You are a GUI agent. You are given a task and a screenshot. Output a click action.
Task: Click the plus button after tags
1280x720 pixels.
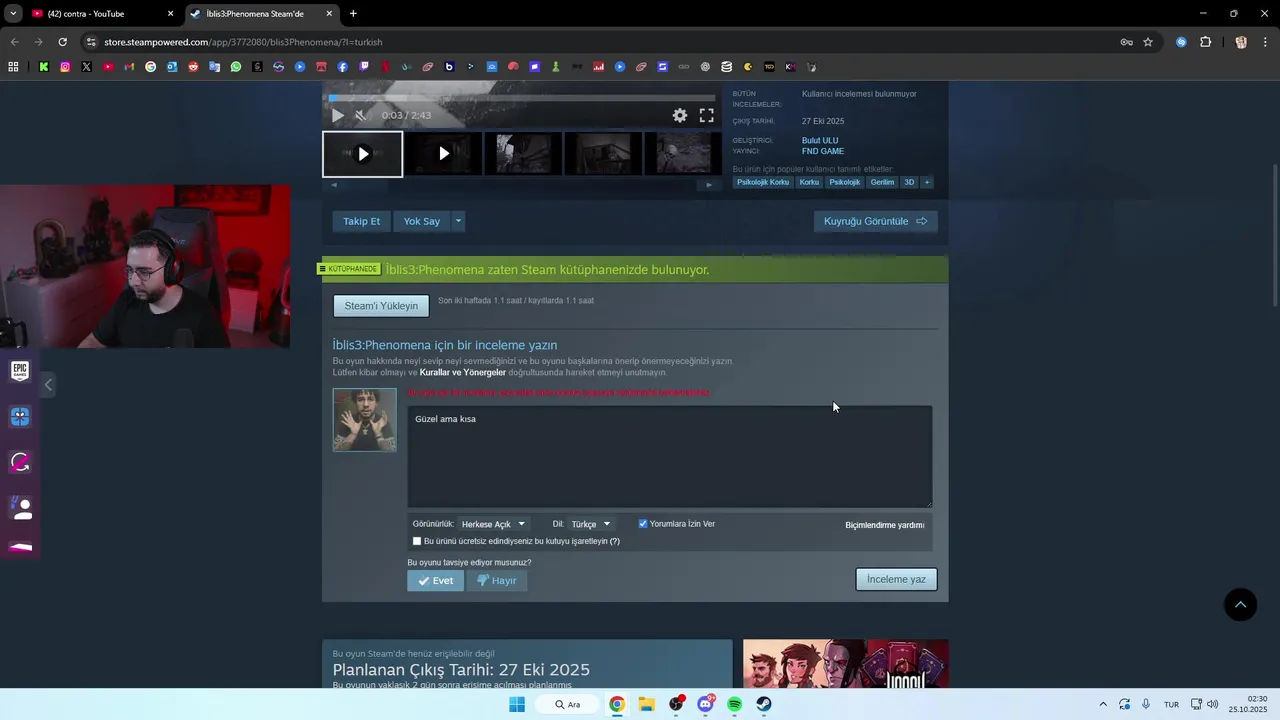coord(927,182)
